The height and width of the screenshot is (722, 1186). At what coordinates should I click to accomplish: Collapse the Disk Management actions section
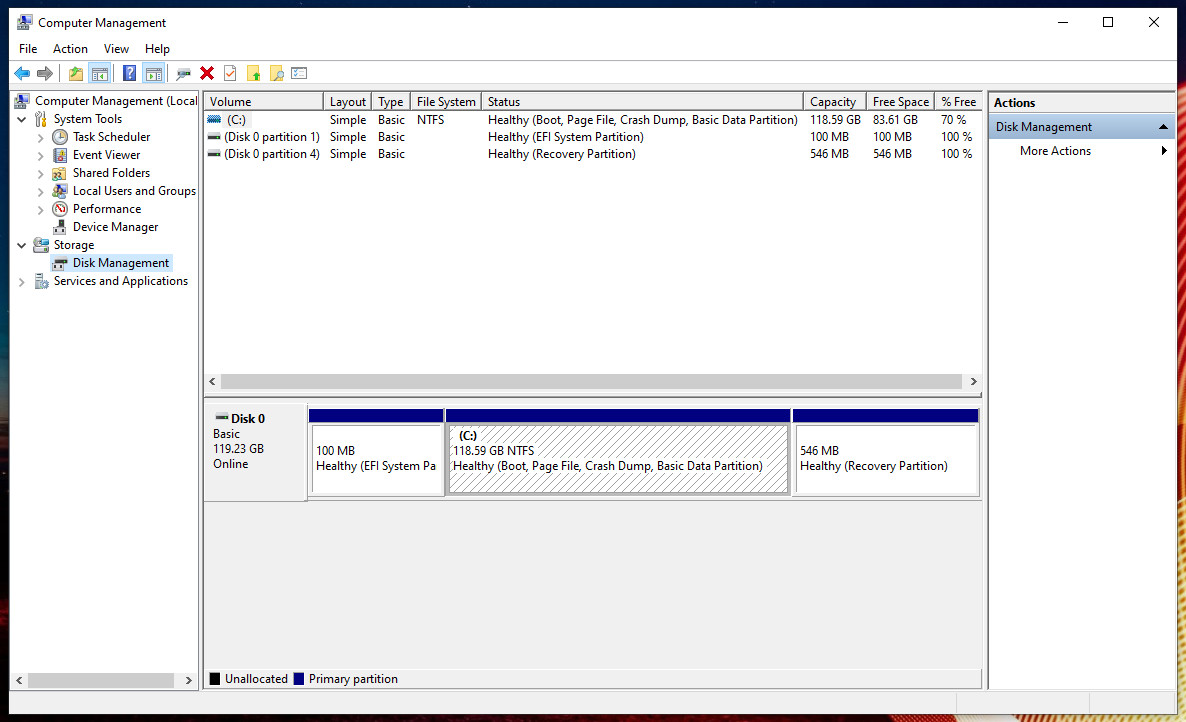coord(1163,127)
